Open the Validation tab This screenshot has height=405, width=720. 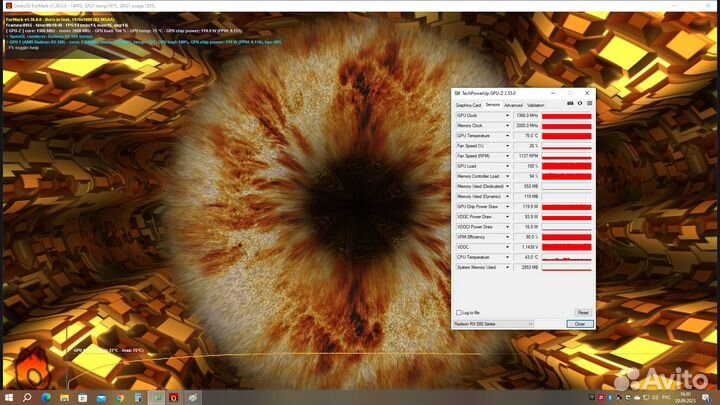(x=536, y=104)
